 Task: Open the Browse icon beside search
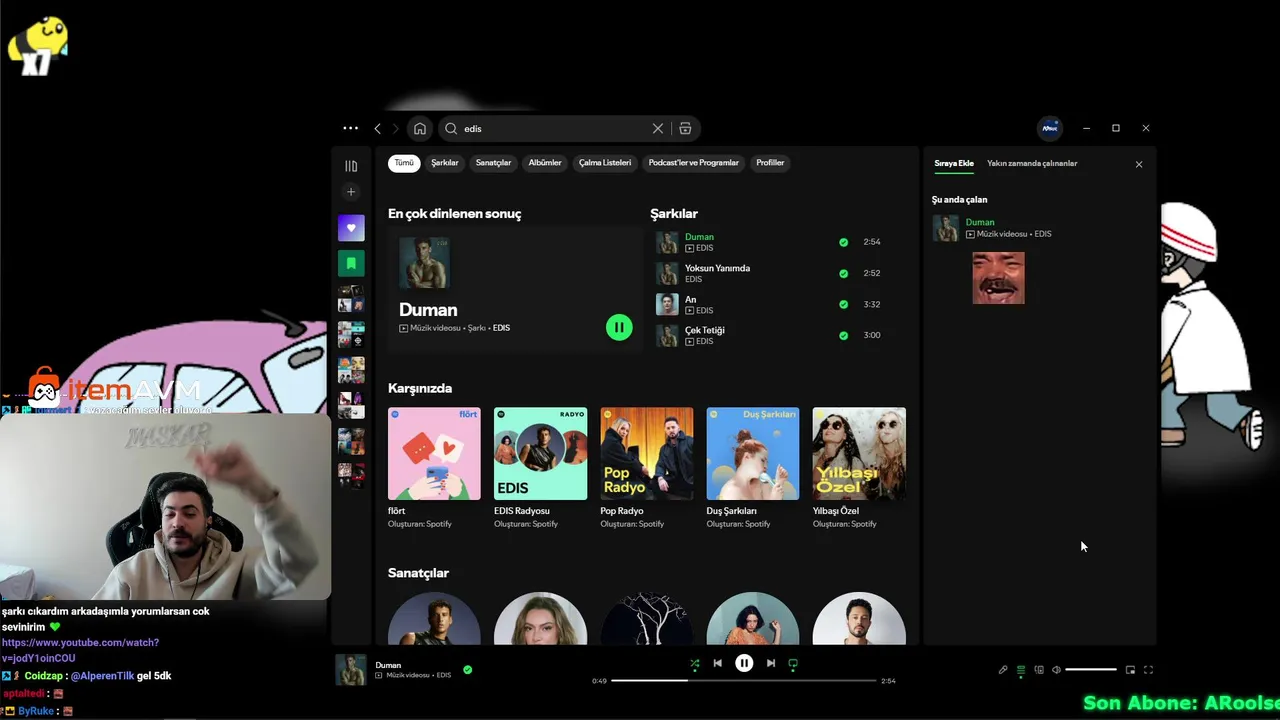point(685,128)
